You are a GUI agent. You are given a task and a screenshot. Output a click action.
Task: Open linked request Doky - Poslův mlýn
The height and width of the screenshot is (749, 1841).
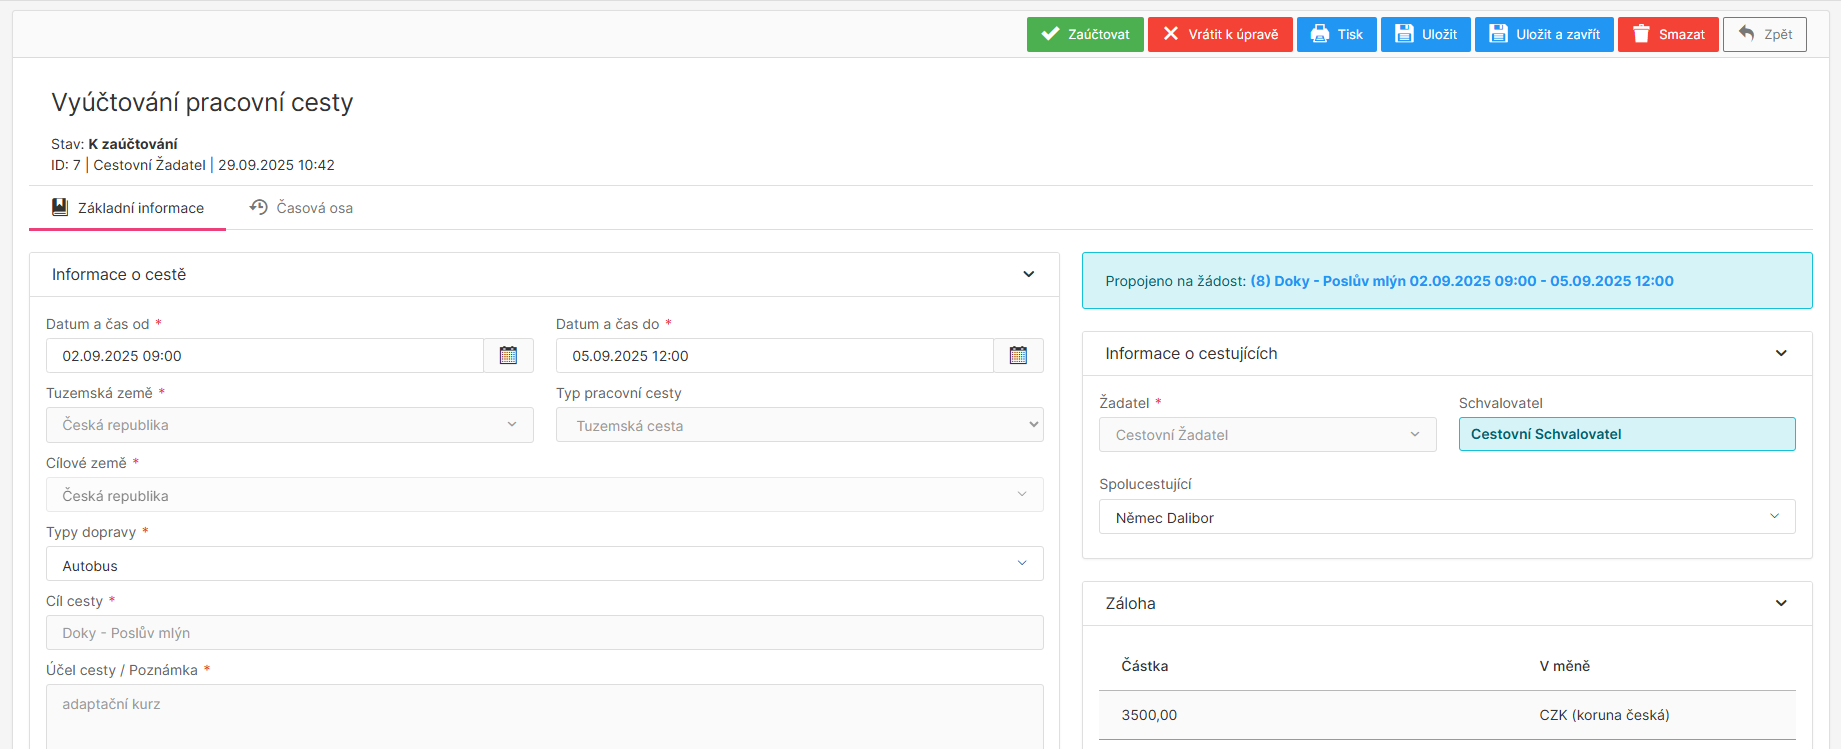pos(1461,281)
